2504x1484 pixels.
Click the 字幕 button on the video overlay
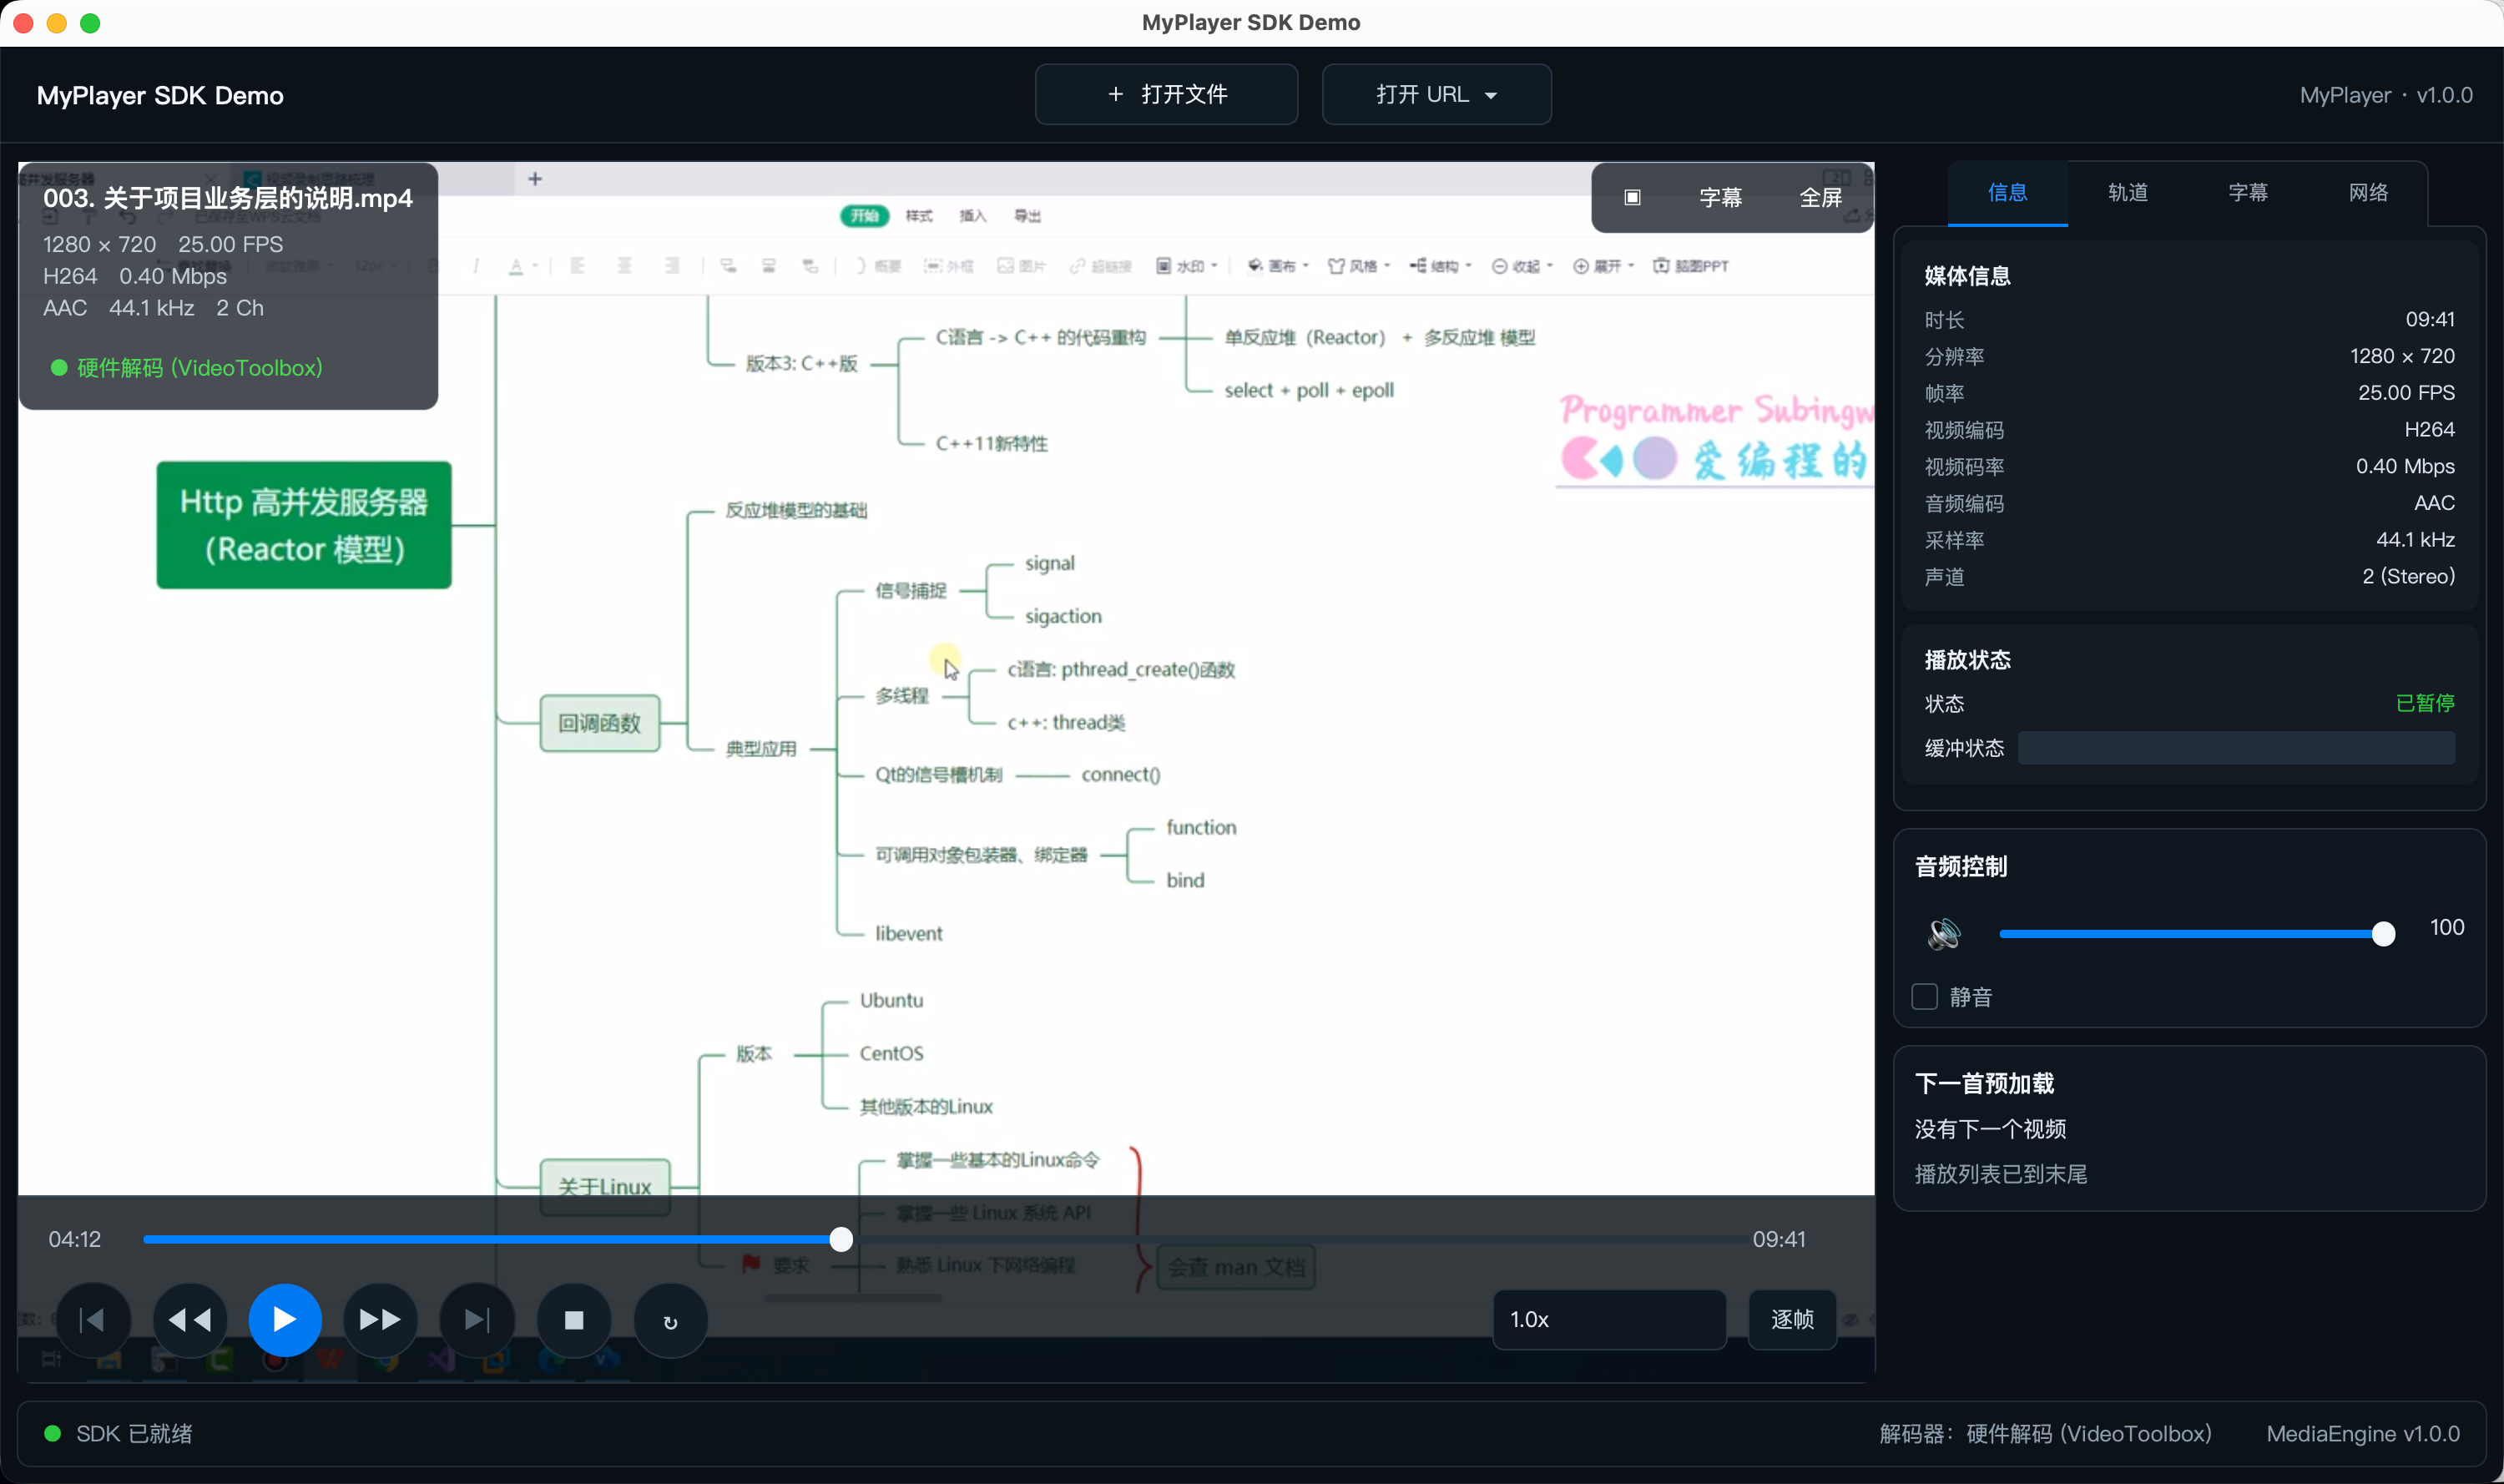tap(1720, 197)
